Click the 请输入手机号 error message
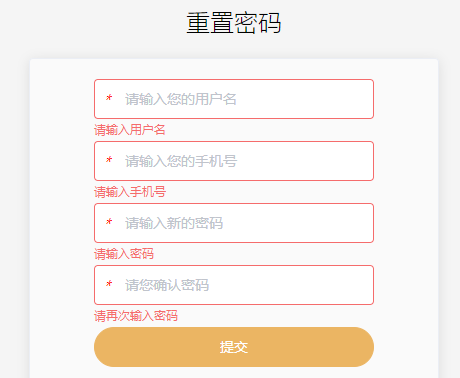 (x=130, y=192)
